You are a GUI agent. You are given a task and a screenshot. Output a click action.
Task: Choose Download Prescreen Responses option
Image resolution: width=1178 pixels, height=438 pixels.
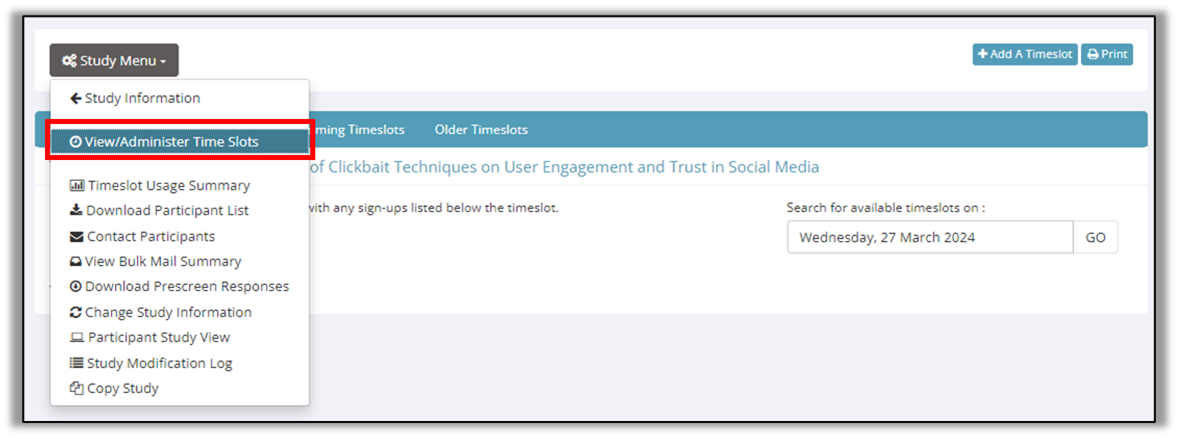(186, 286)
